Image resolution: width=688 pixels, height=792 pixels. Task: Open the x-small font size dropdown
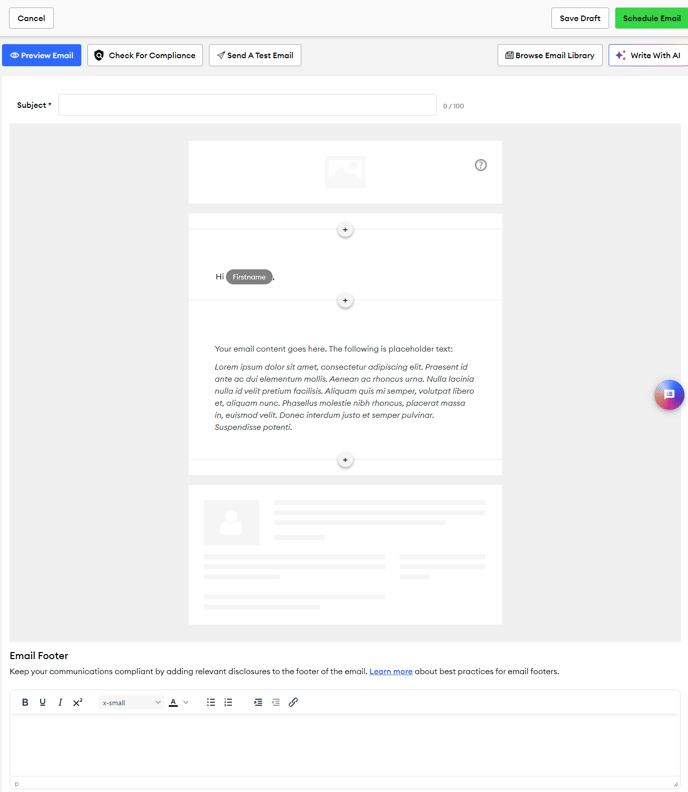(x=131, y=703)
